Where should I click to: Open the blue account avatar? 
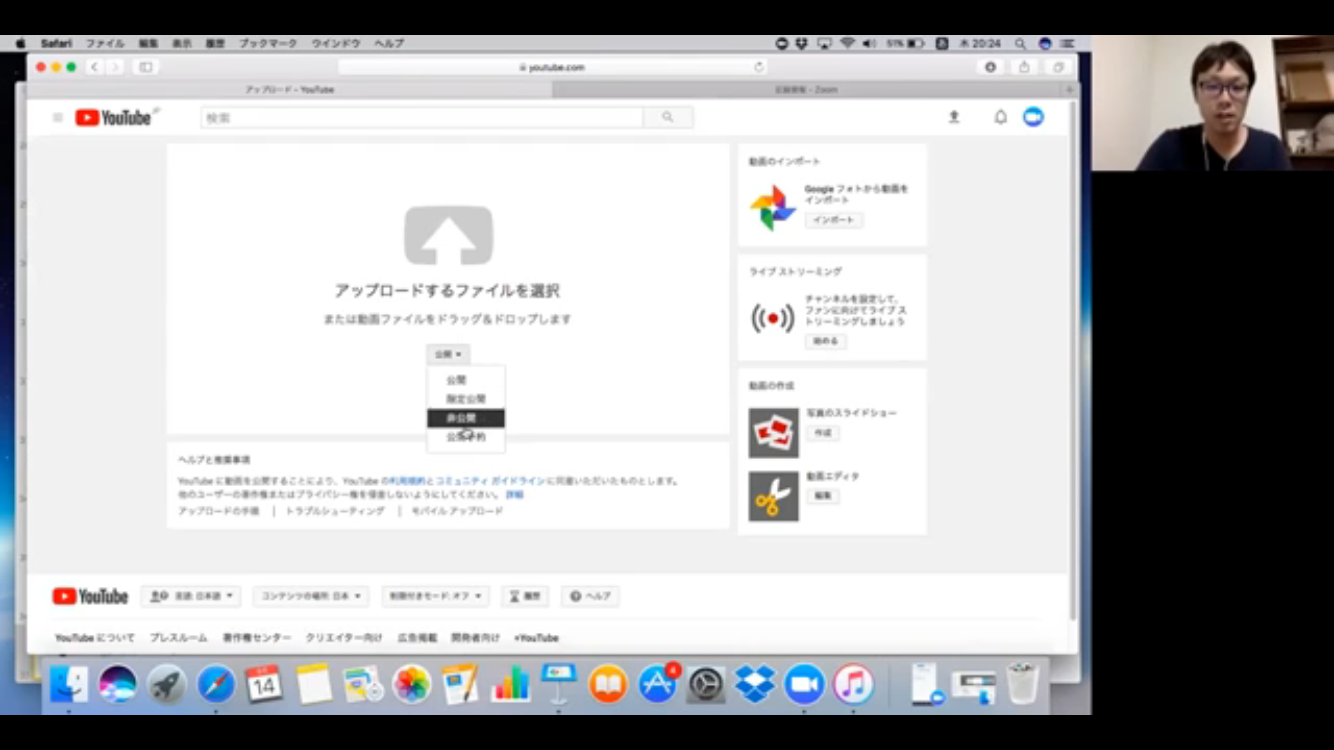tap(1033, 117)
